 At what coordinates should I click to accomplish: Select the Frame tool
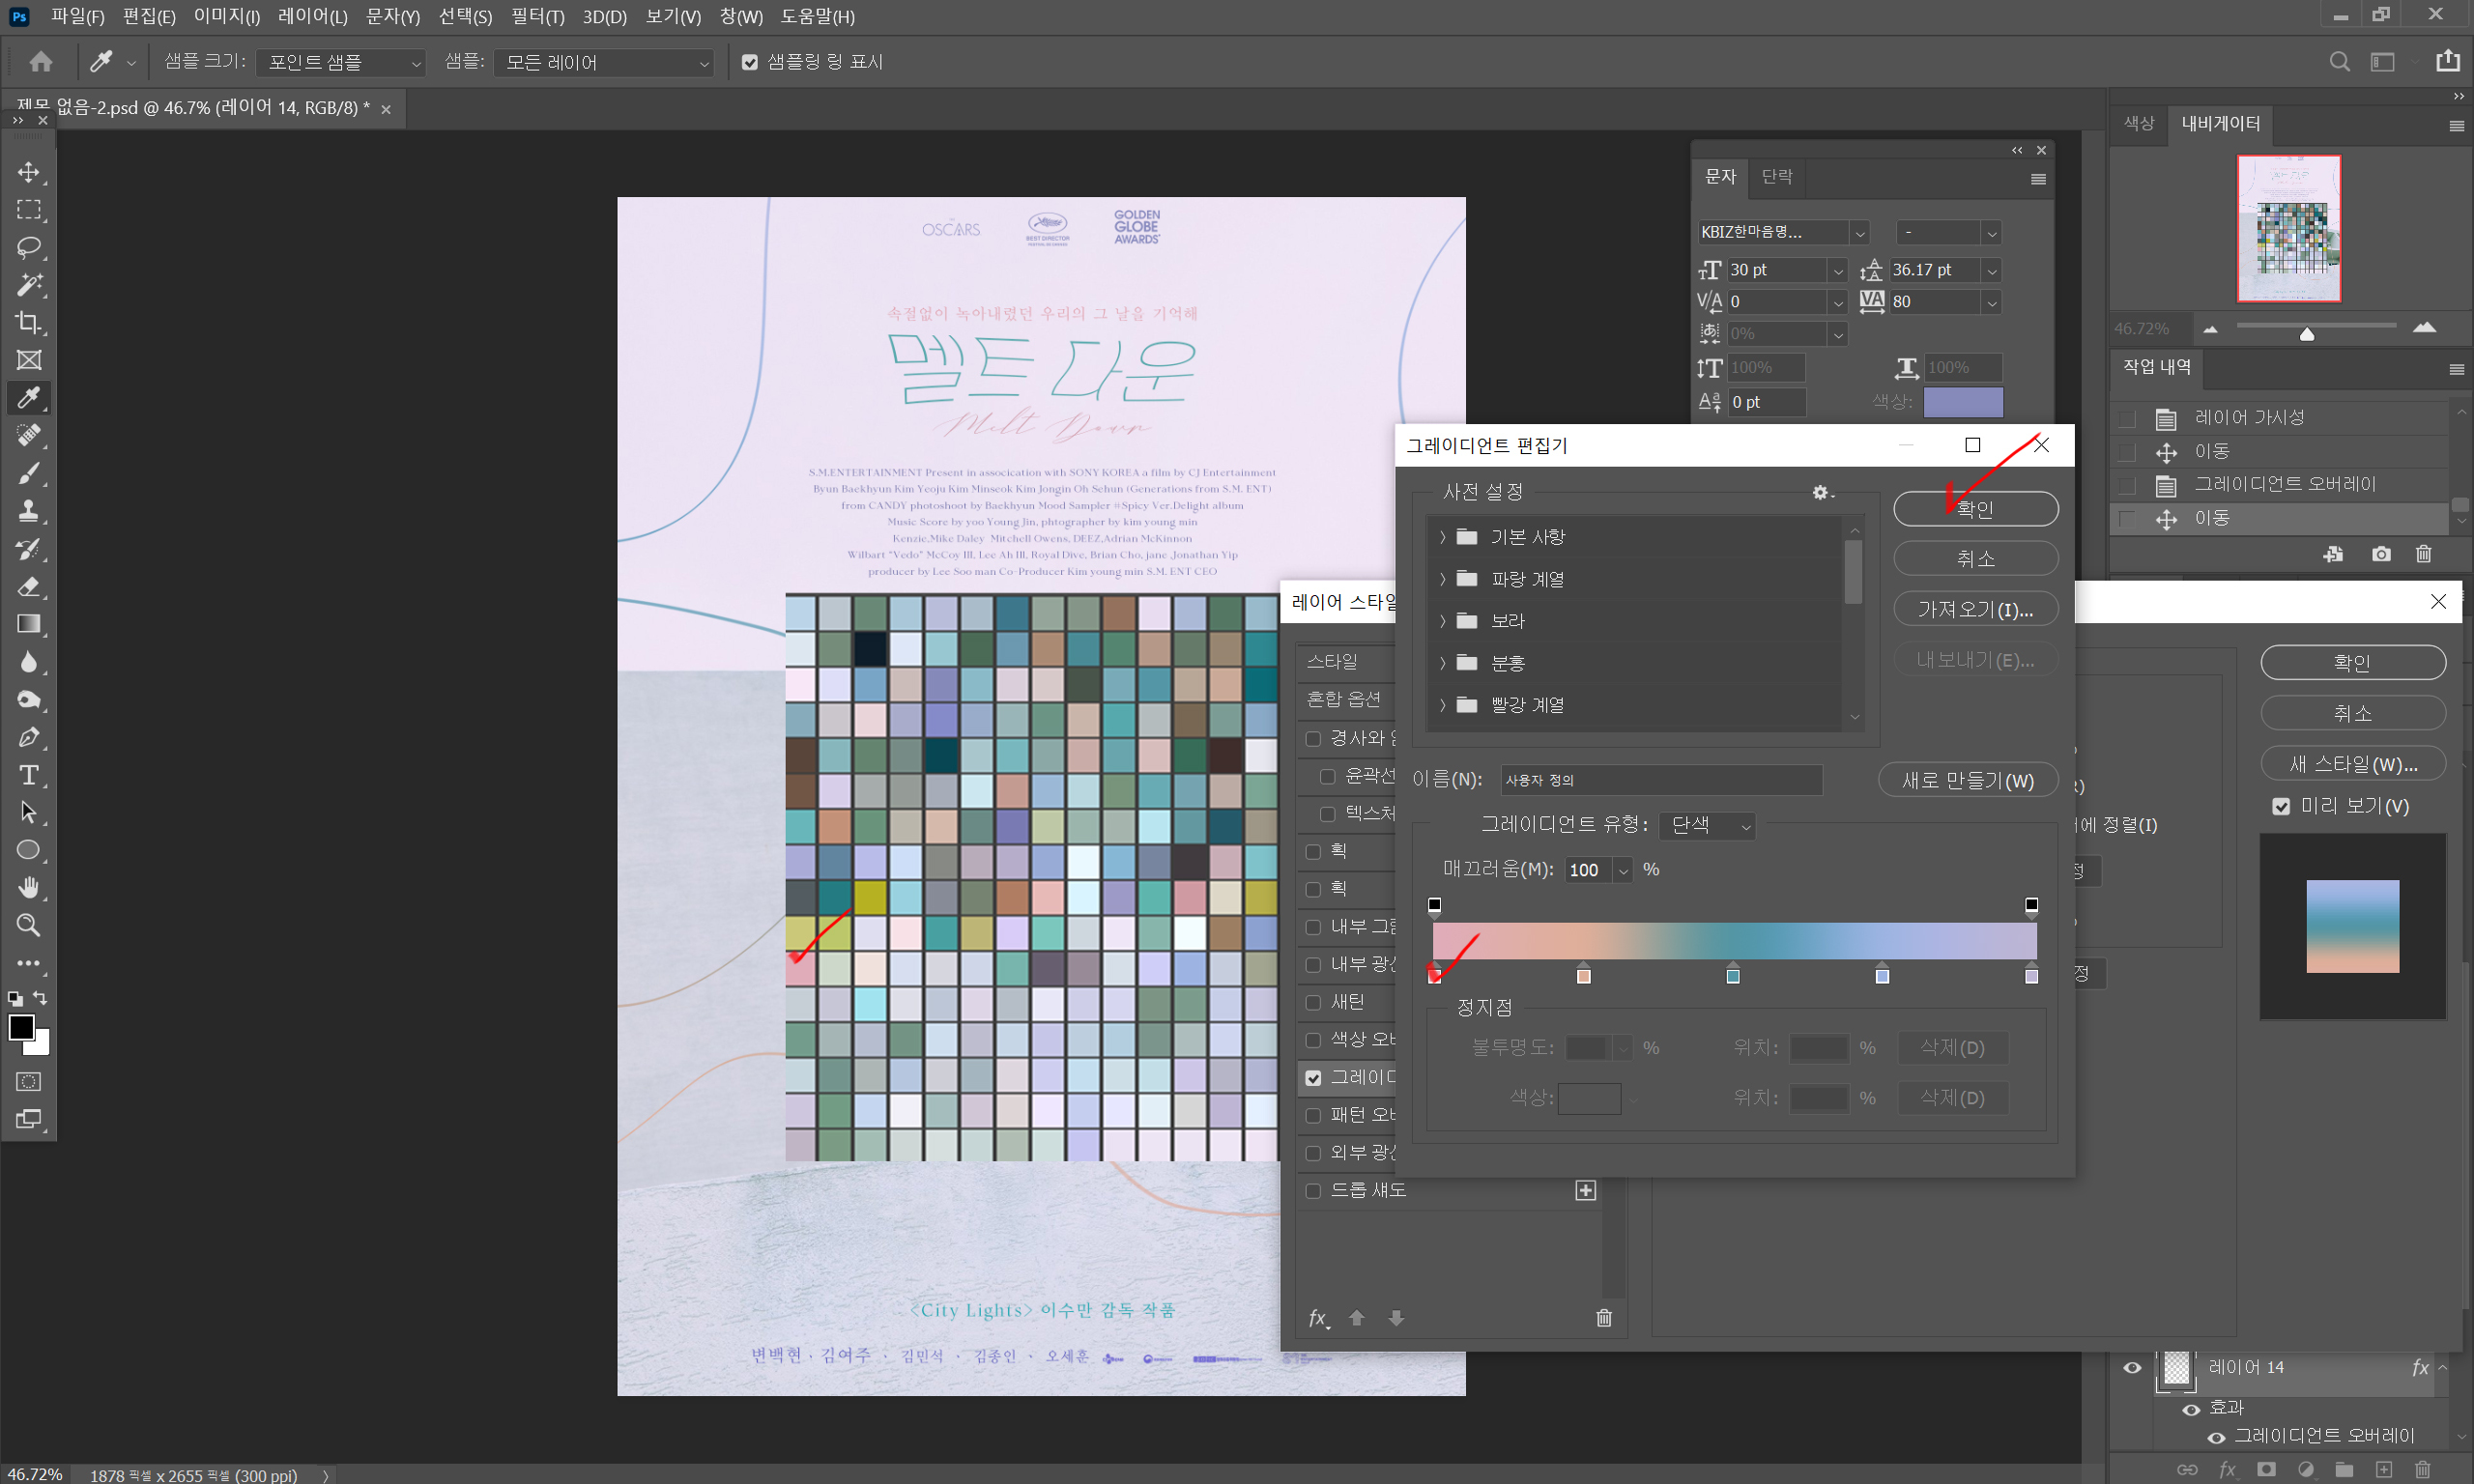[x=29, y=360]
